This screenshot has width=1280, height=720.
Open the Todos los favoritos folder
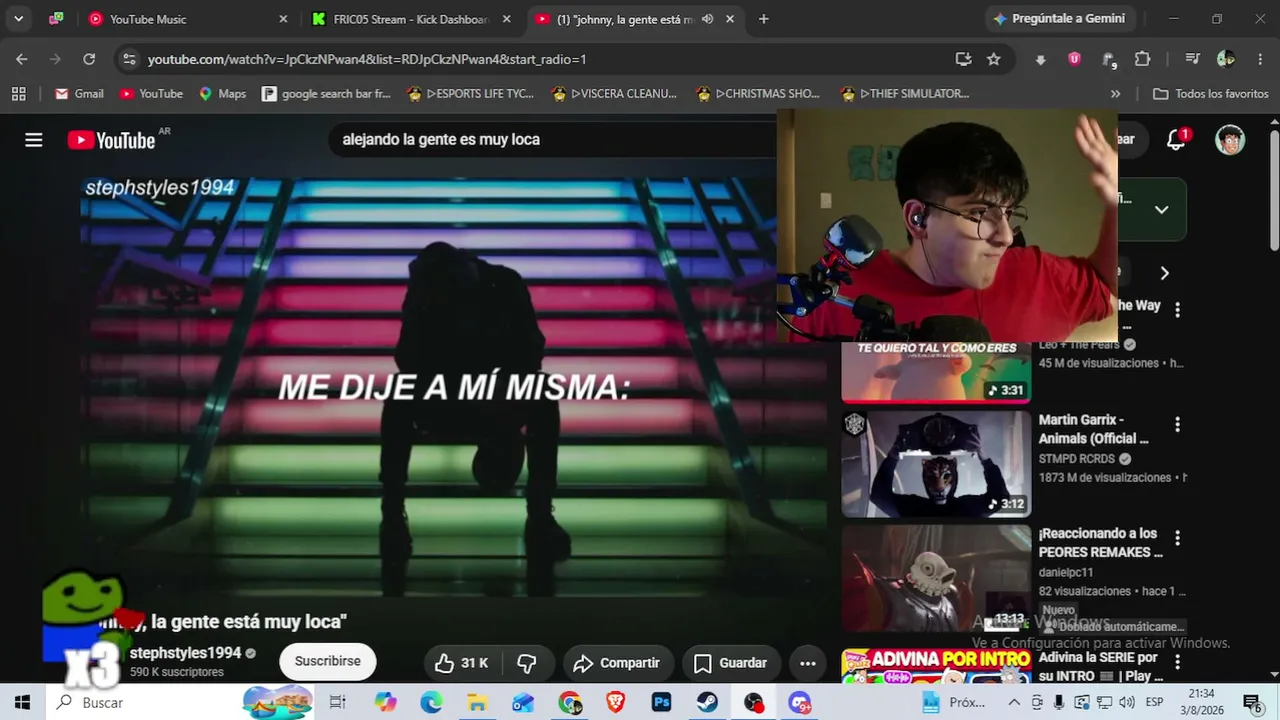tap(1210, 94)
